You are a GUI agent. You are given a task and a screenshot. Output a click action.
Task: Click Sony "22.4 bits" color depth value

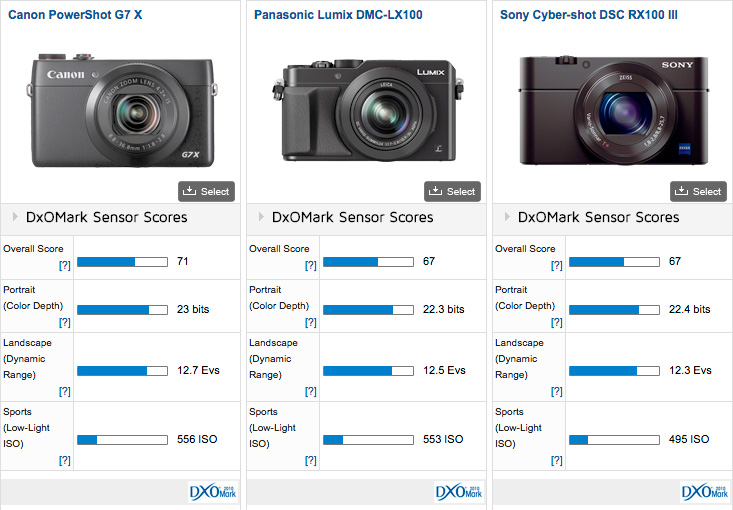tap(690, 309)
